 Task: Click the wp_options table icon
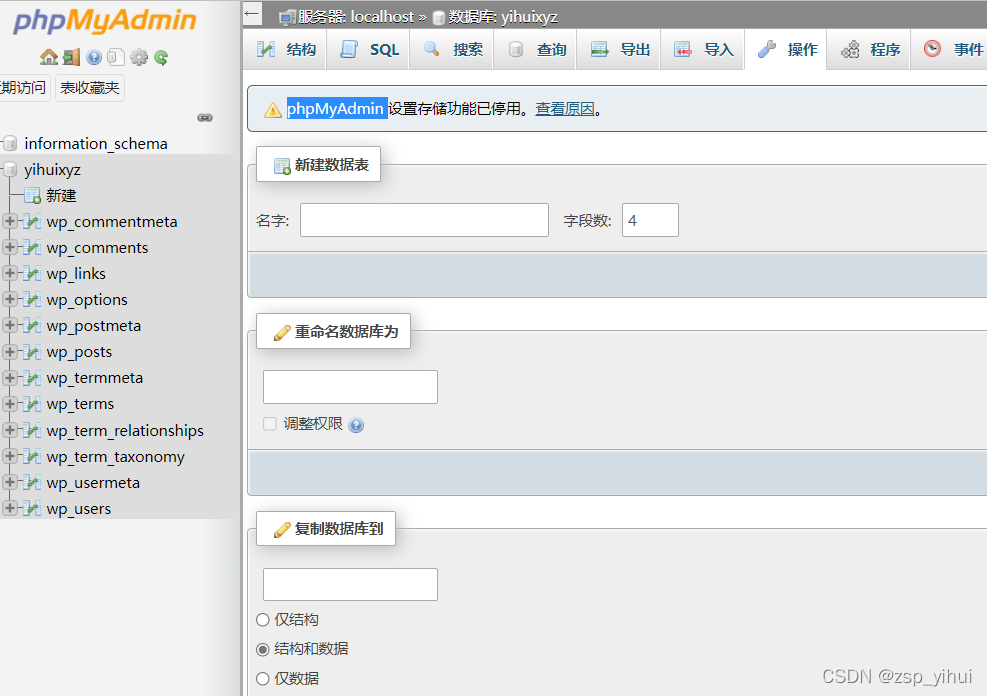(x=31, y=300)
